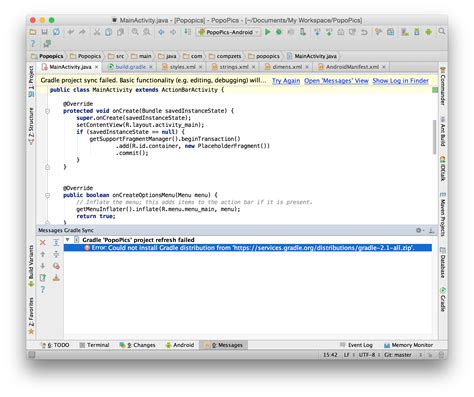This screenshot has height=397, width=474.
Task: Navigate Back with the blue arrow
Action: coord(162,32)
